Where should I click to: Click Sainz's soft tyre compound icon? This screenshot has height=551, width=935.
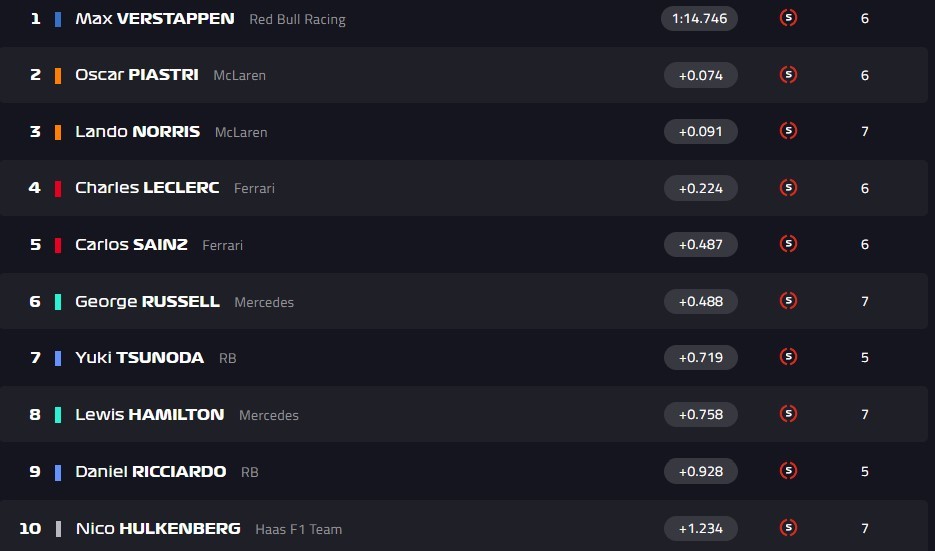(788, 244)
